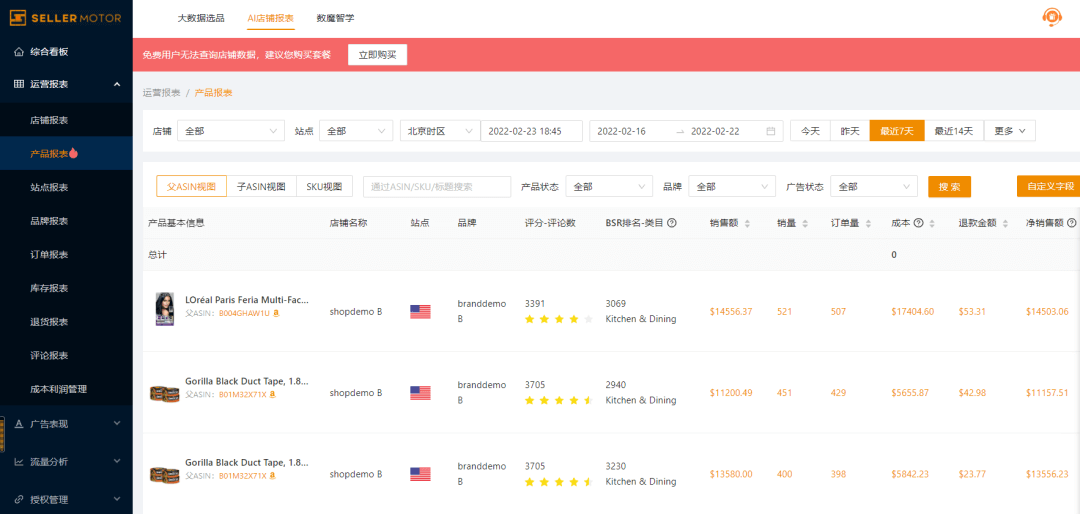The image size is (1080, 514).
Task: Click the calendar icon in date range
Action: 770,131
